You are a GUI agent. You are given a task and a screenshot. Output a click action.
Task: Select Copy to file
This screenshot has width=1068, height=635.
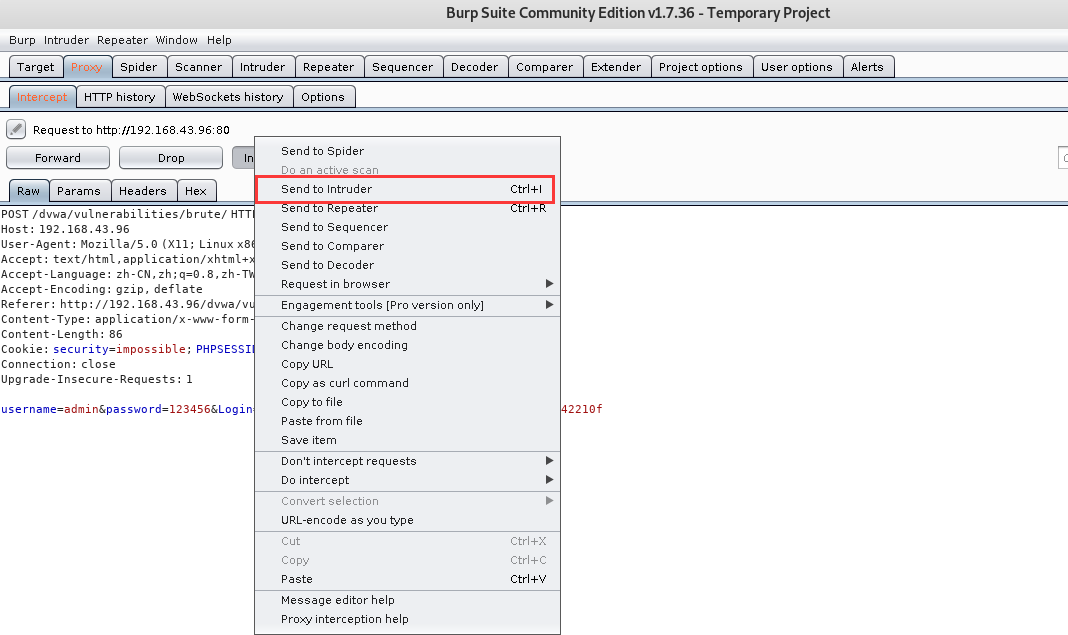pos(407,402)
